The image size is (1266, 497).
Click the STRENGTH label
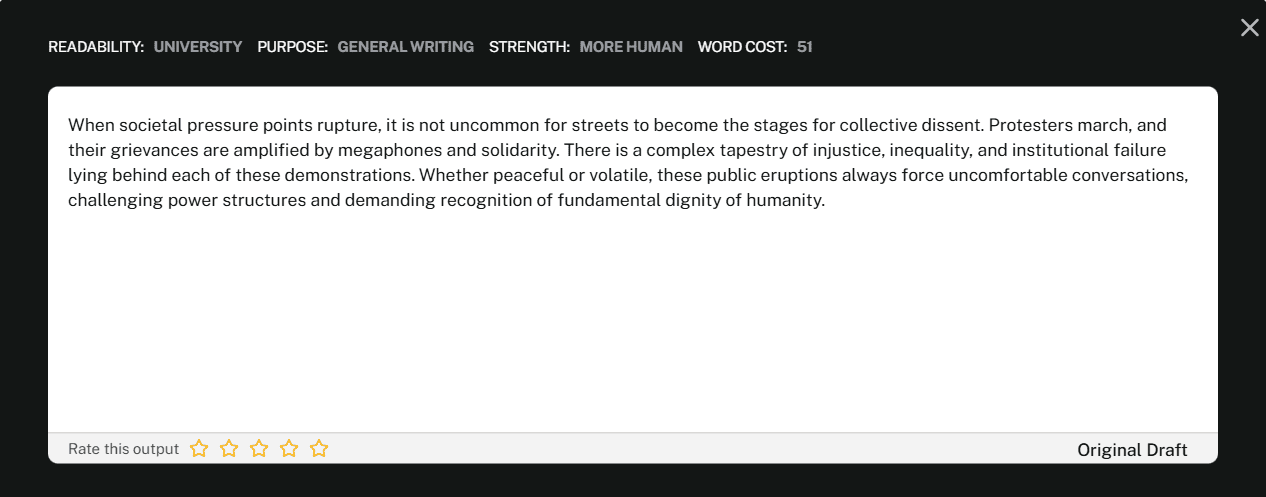point(529,47)
